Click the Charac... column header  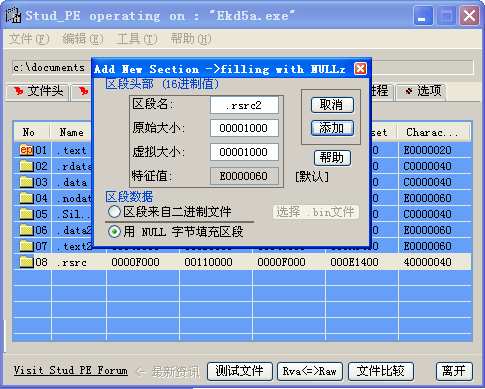[x=433, y=132]
